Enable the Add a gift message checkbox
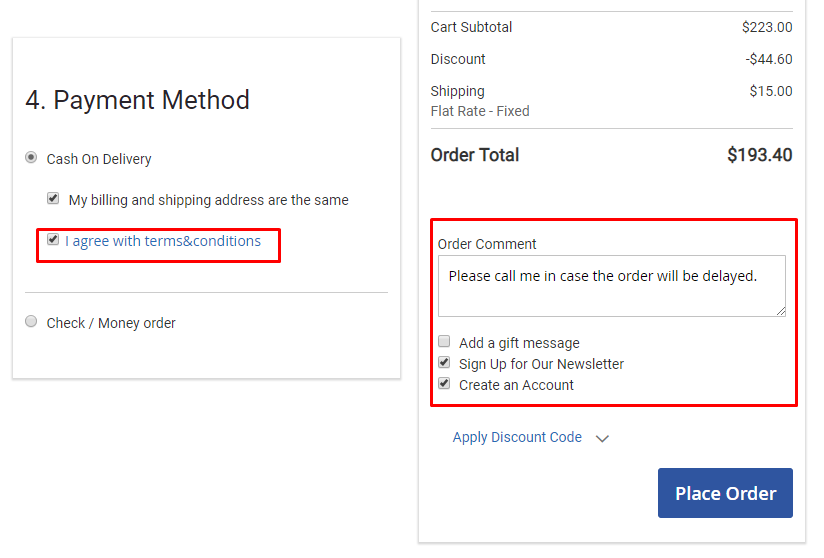 click(444, 342)
